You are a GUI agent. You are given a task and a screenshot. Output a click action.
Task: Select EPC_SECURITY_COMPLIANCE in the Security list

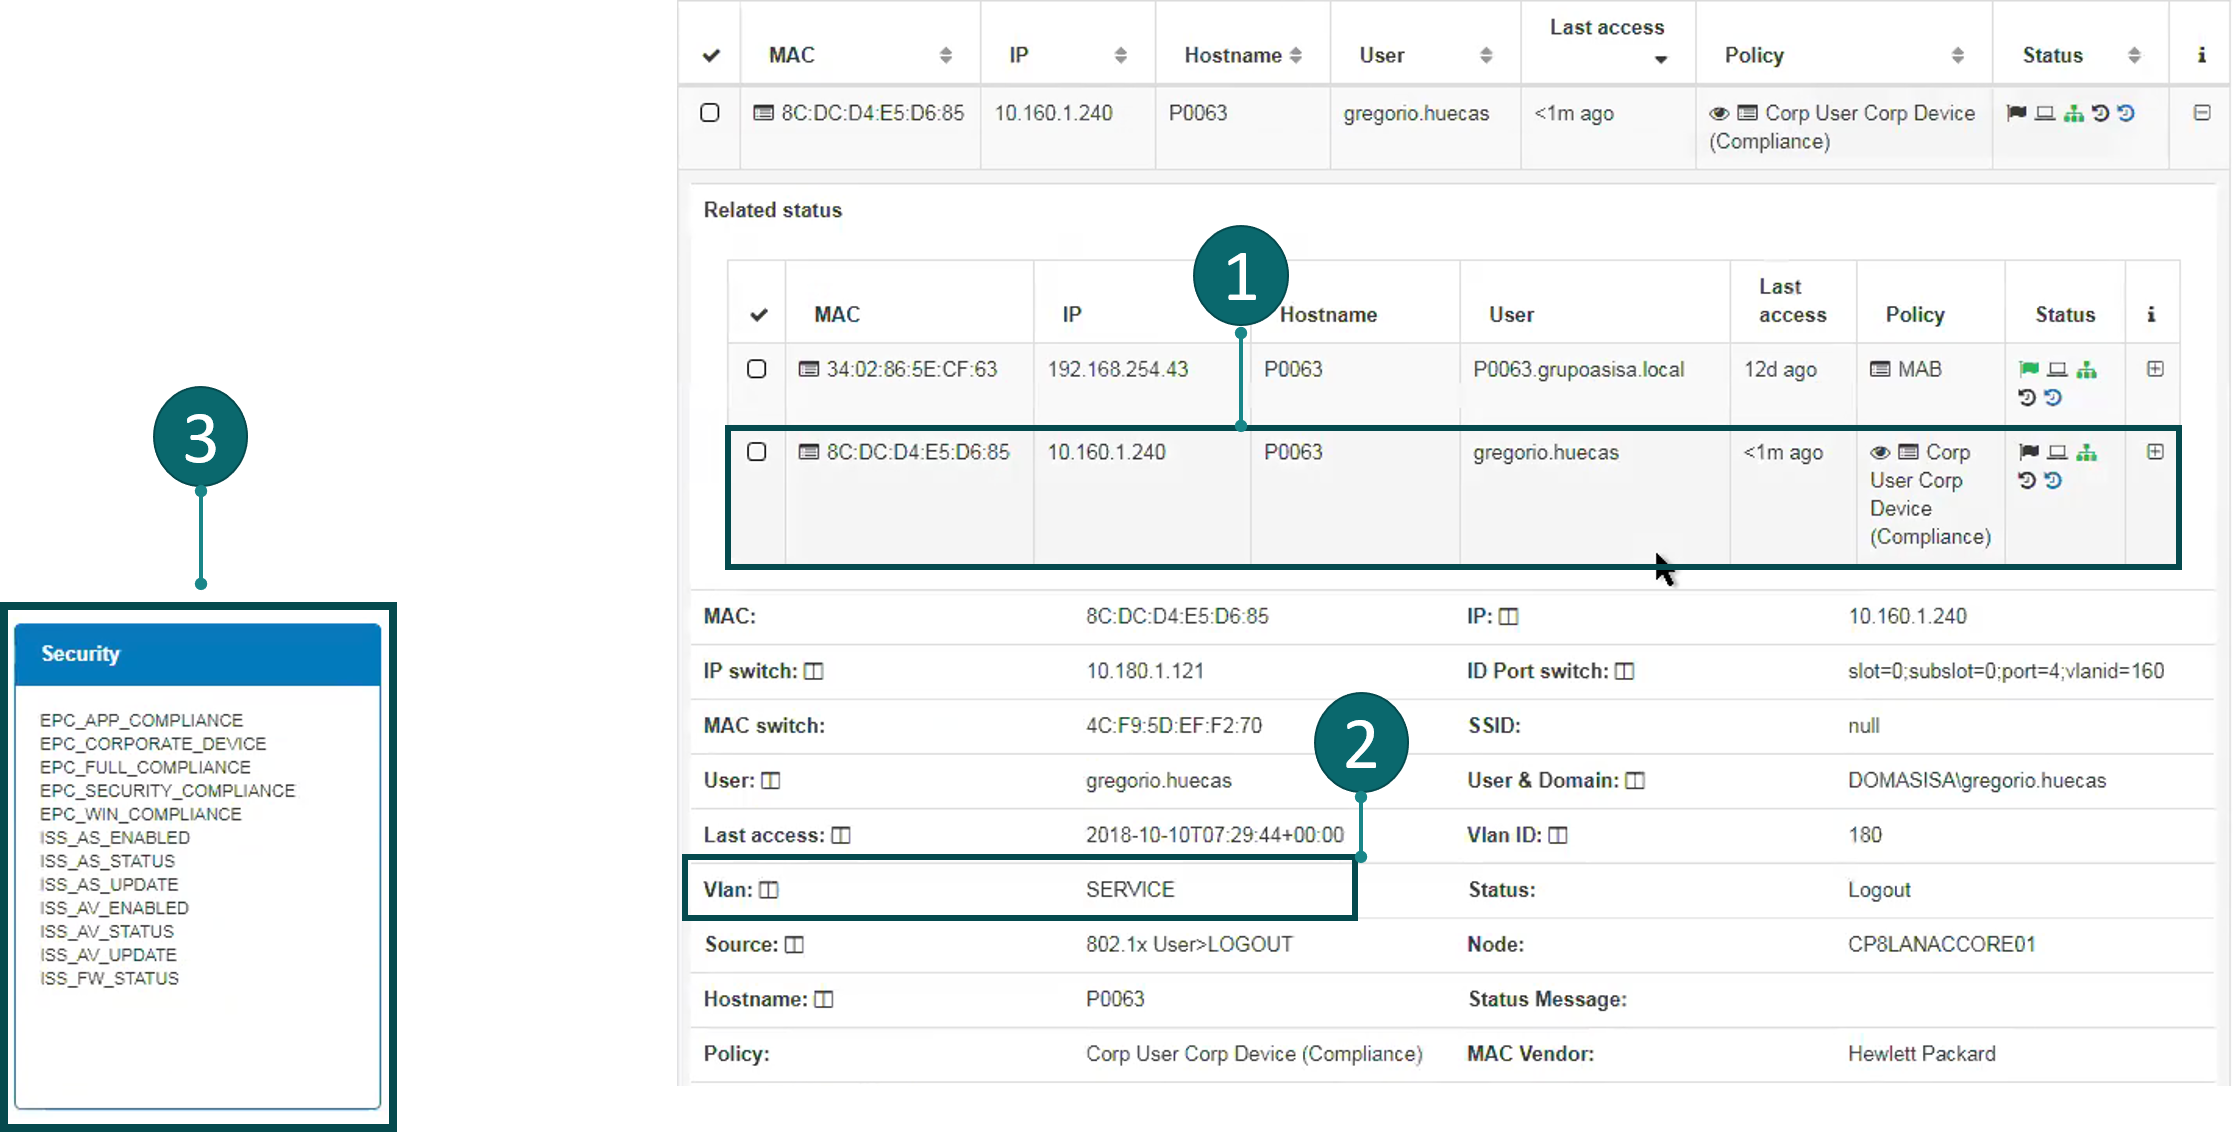click(167, 791)
